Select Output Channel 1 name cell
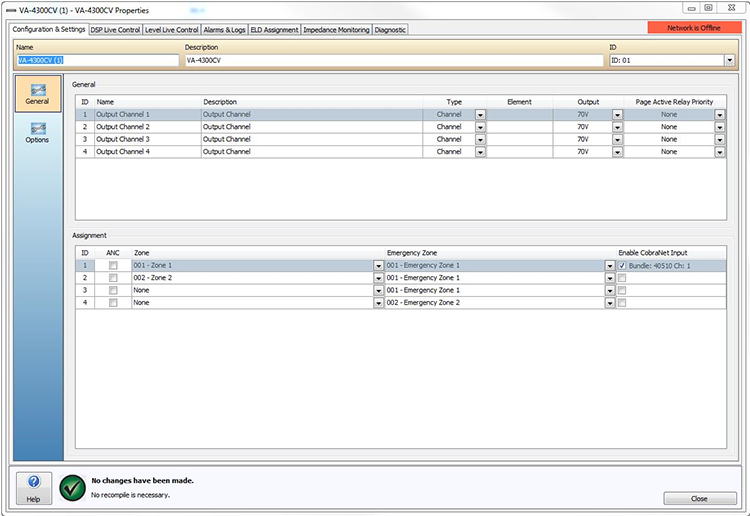 147,115
